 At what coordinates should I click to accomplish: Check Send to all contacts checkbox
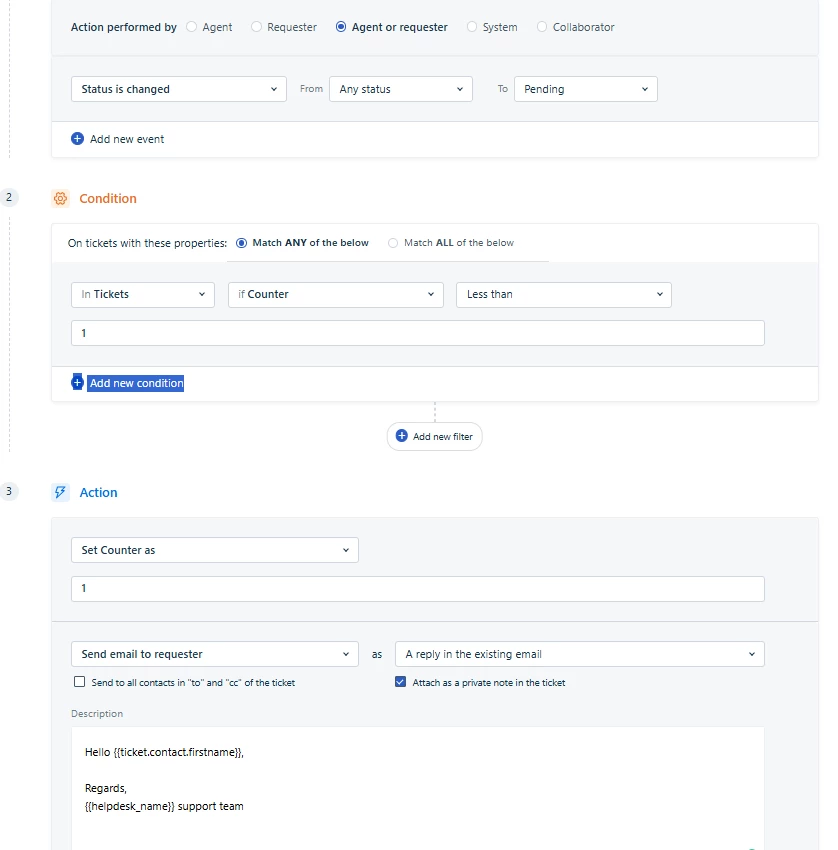tap(80, 682)
